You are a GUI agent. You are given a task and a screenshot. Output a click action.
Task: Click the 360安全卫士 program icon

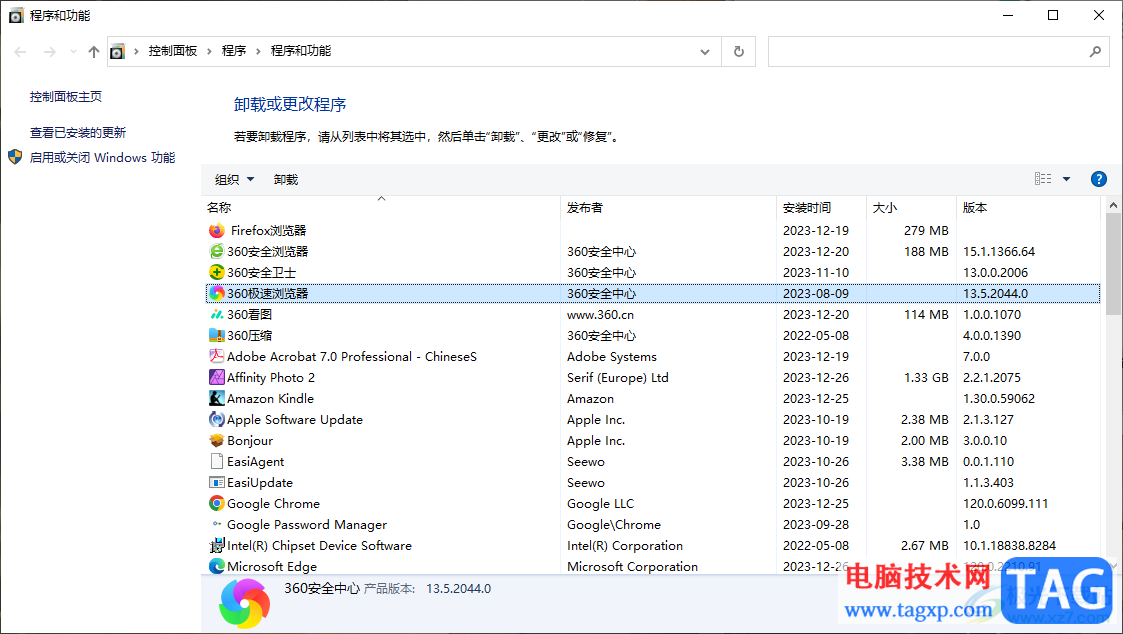tap(216, 272)
